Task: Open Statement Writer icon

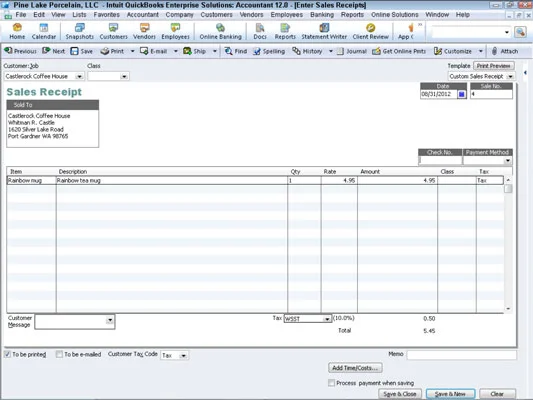Action: point(324,31)
